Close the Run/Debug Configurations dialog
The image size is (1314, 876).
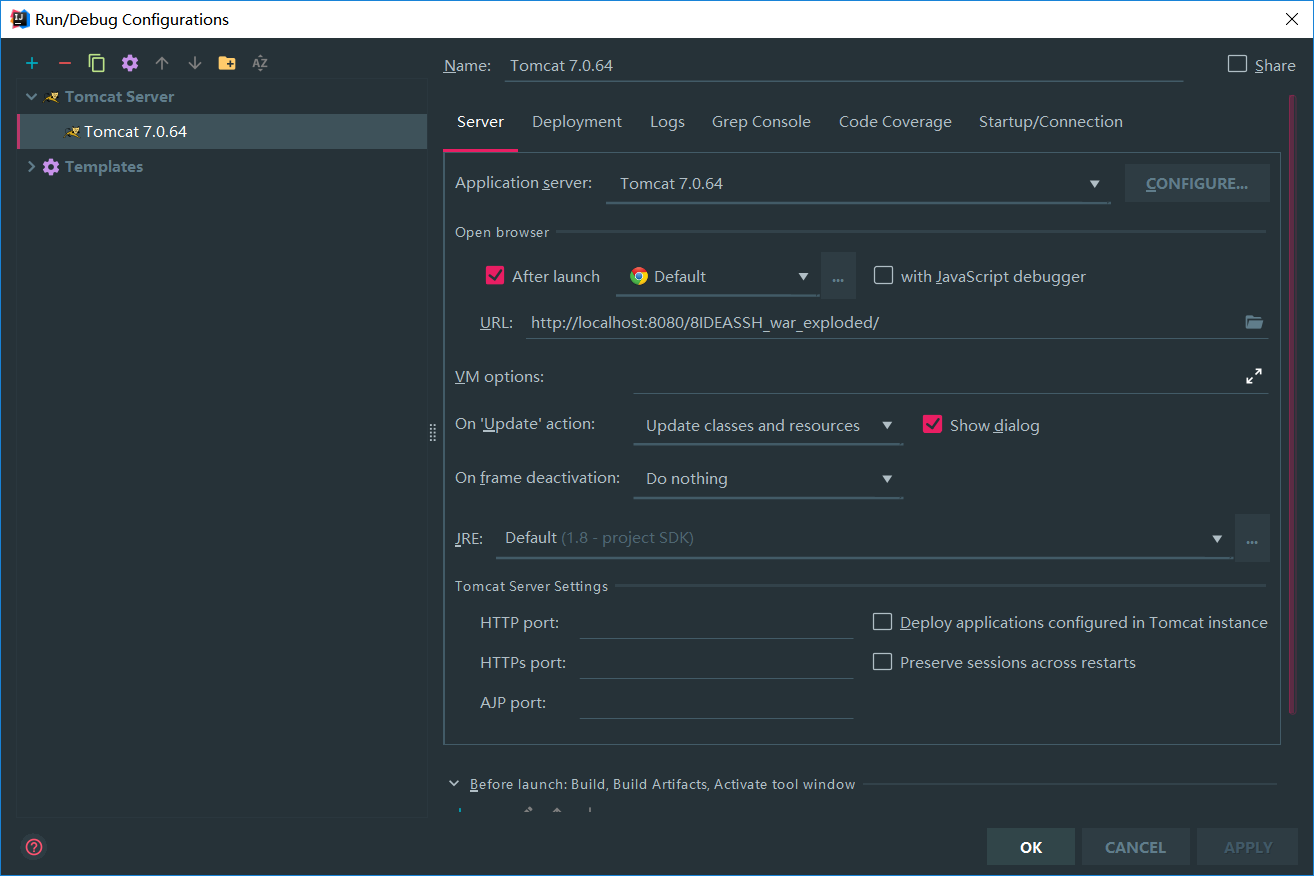click(x=1291, y=19)
